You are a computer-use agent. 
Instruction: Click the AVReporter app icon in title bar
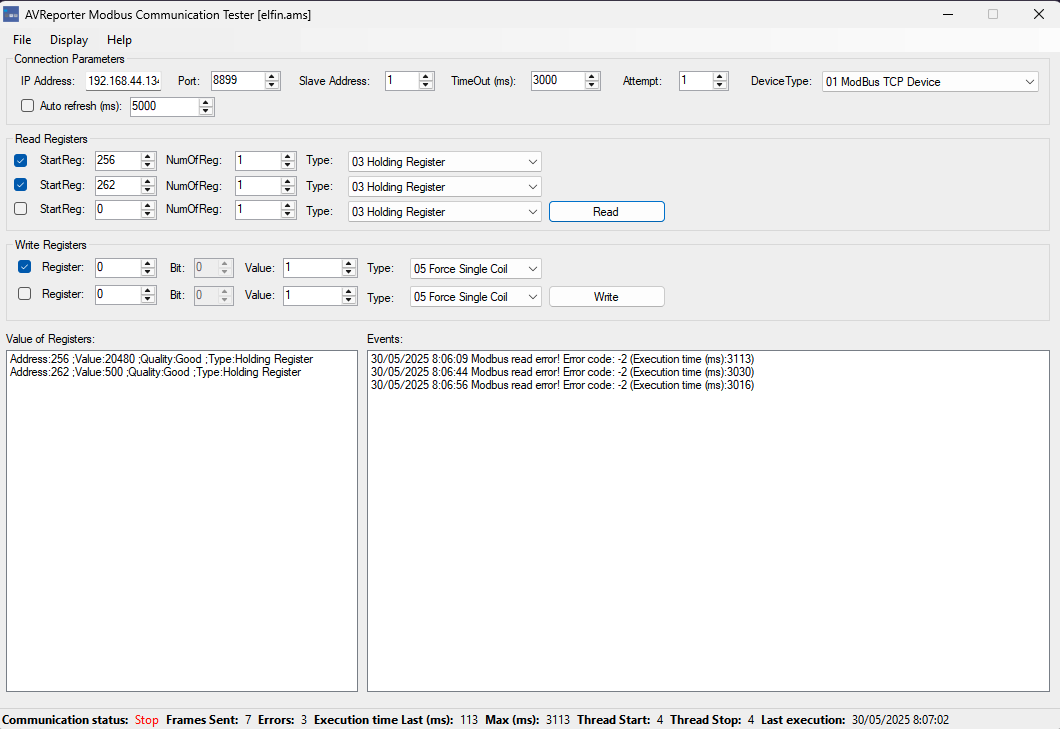tap(12, 14)
